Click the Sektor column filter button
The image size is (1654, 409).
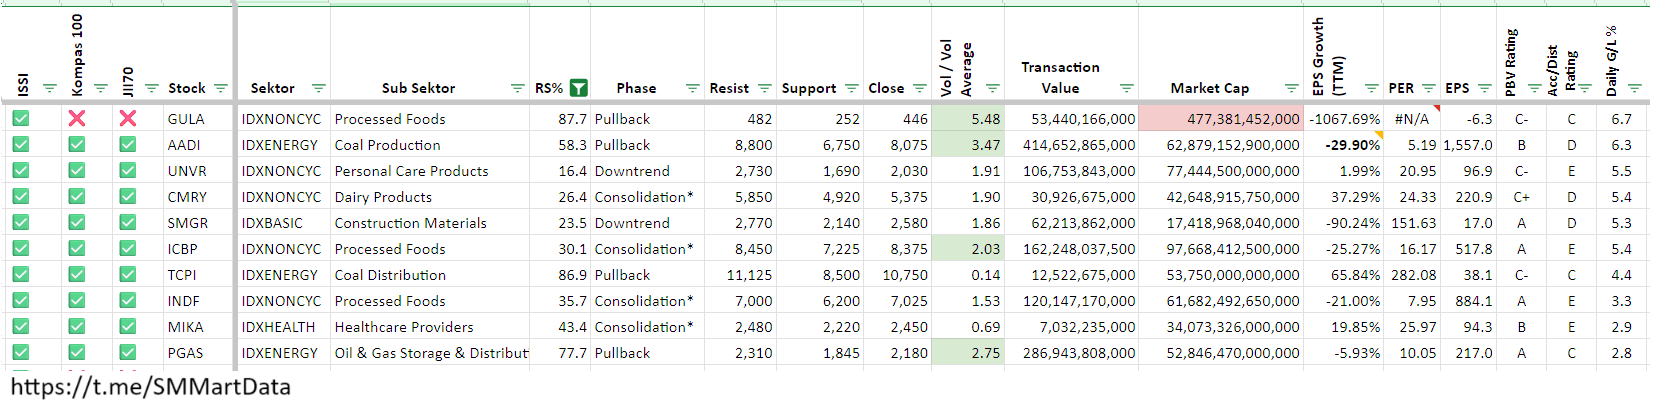tap(318, 88)
